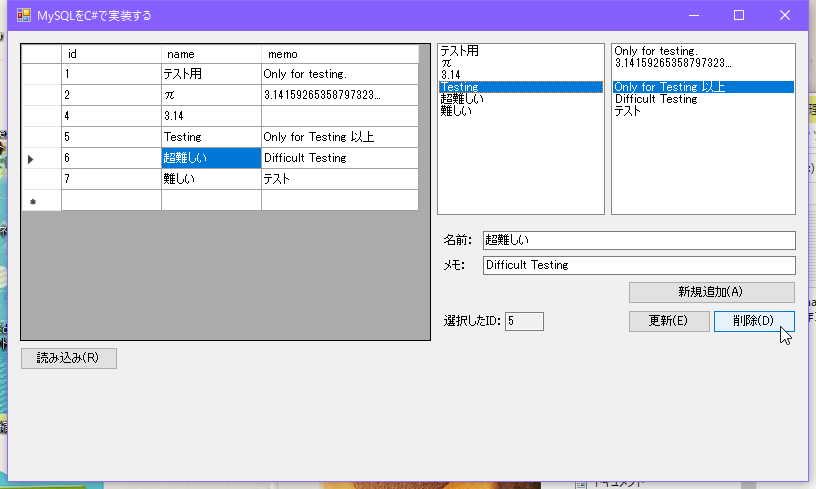Select grid memo cell Only for Testing 以上

(x=340, y=137)
